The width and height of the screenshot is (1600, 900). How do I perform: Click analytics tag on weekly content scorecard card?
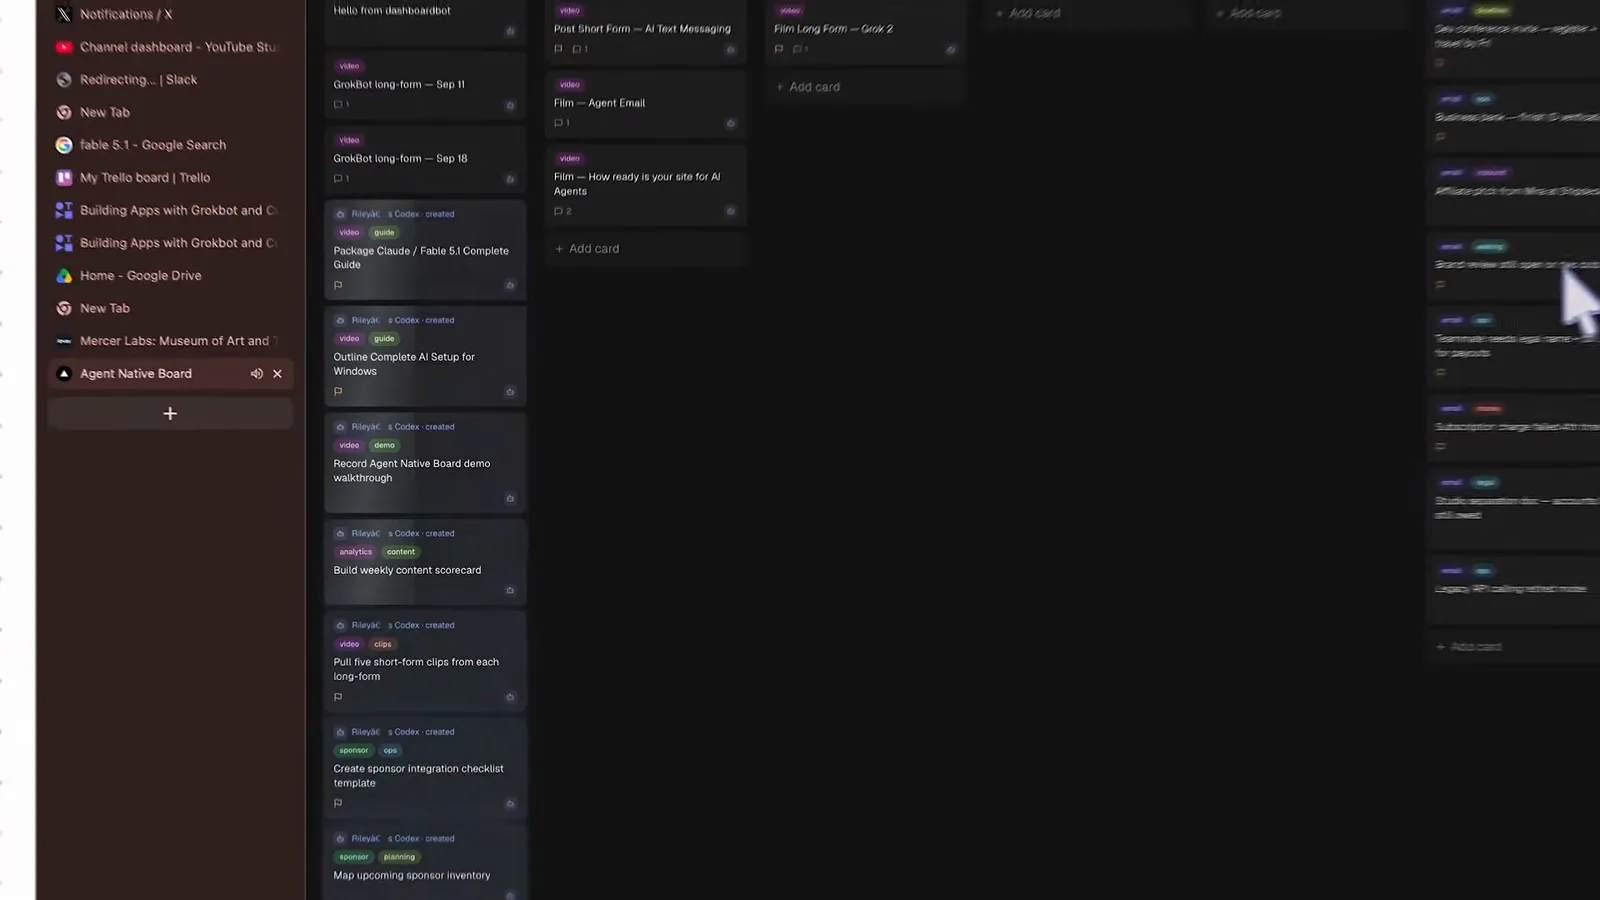355,552
